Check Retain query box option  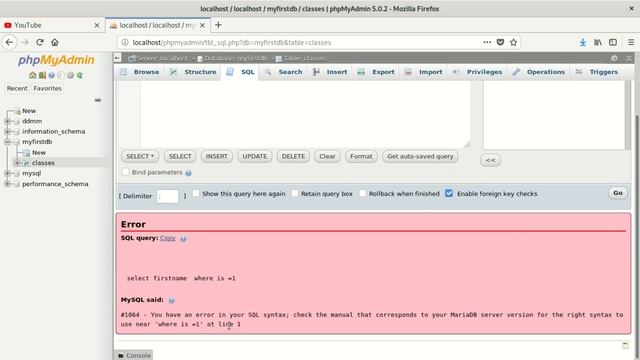coord(295,193)
